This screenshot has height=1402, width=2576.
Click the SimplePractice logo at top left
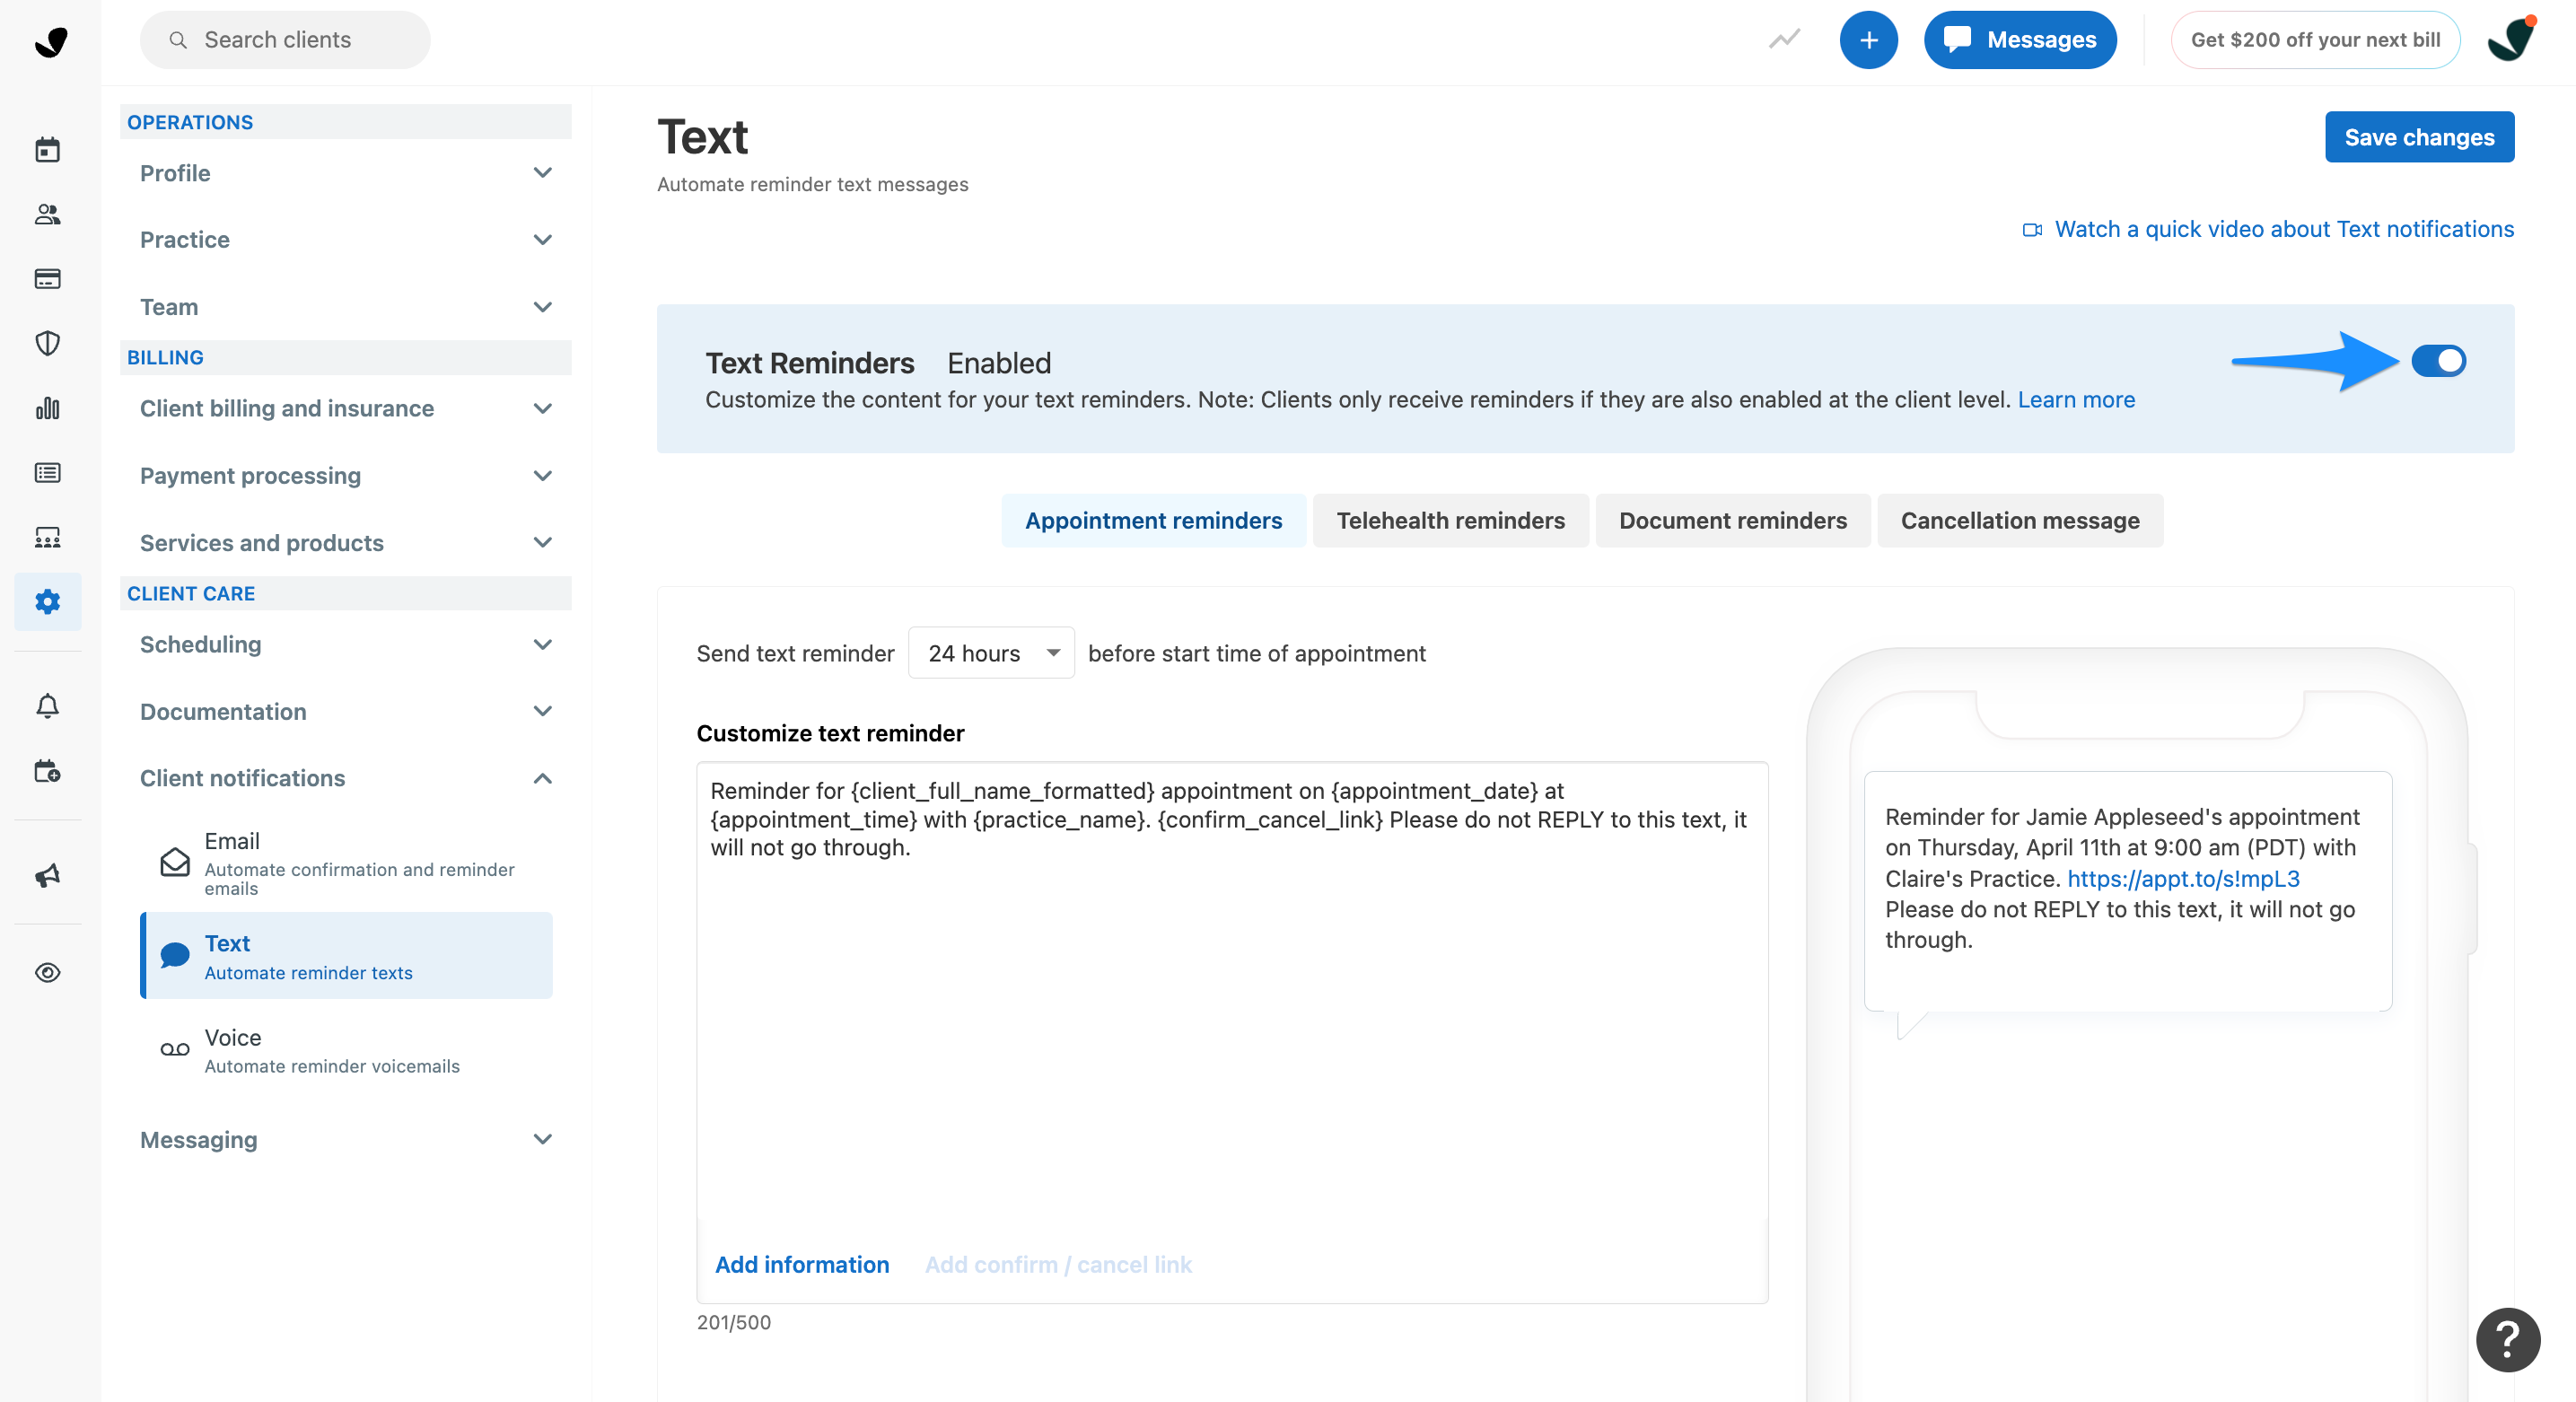[50, 41]
